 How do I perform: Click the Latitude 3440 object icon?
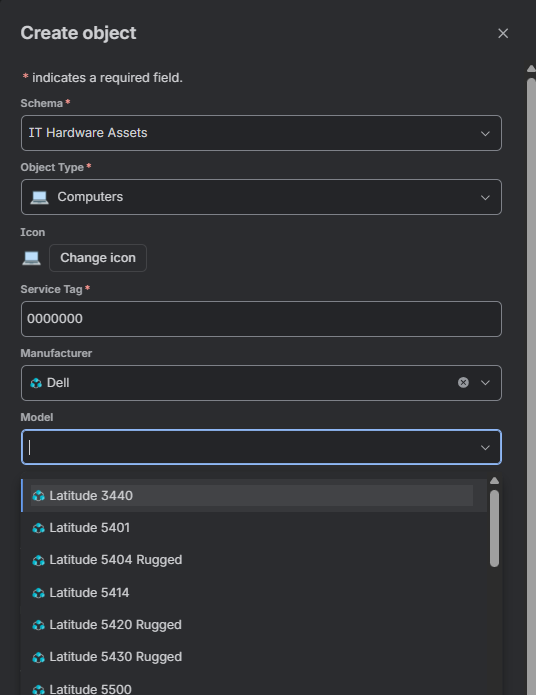click(39, 496)
